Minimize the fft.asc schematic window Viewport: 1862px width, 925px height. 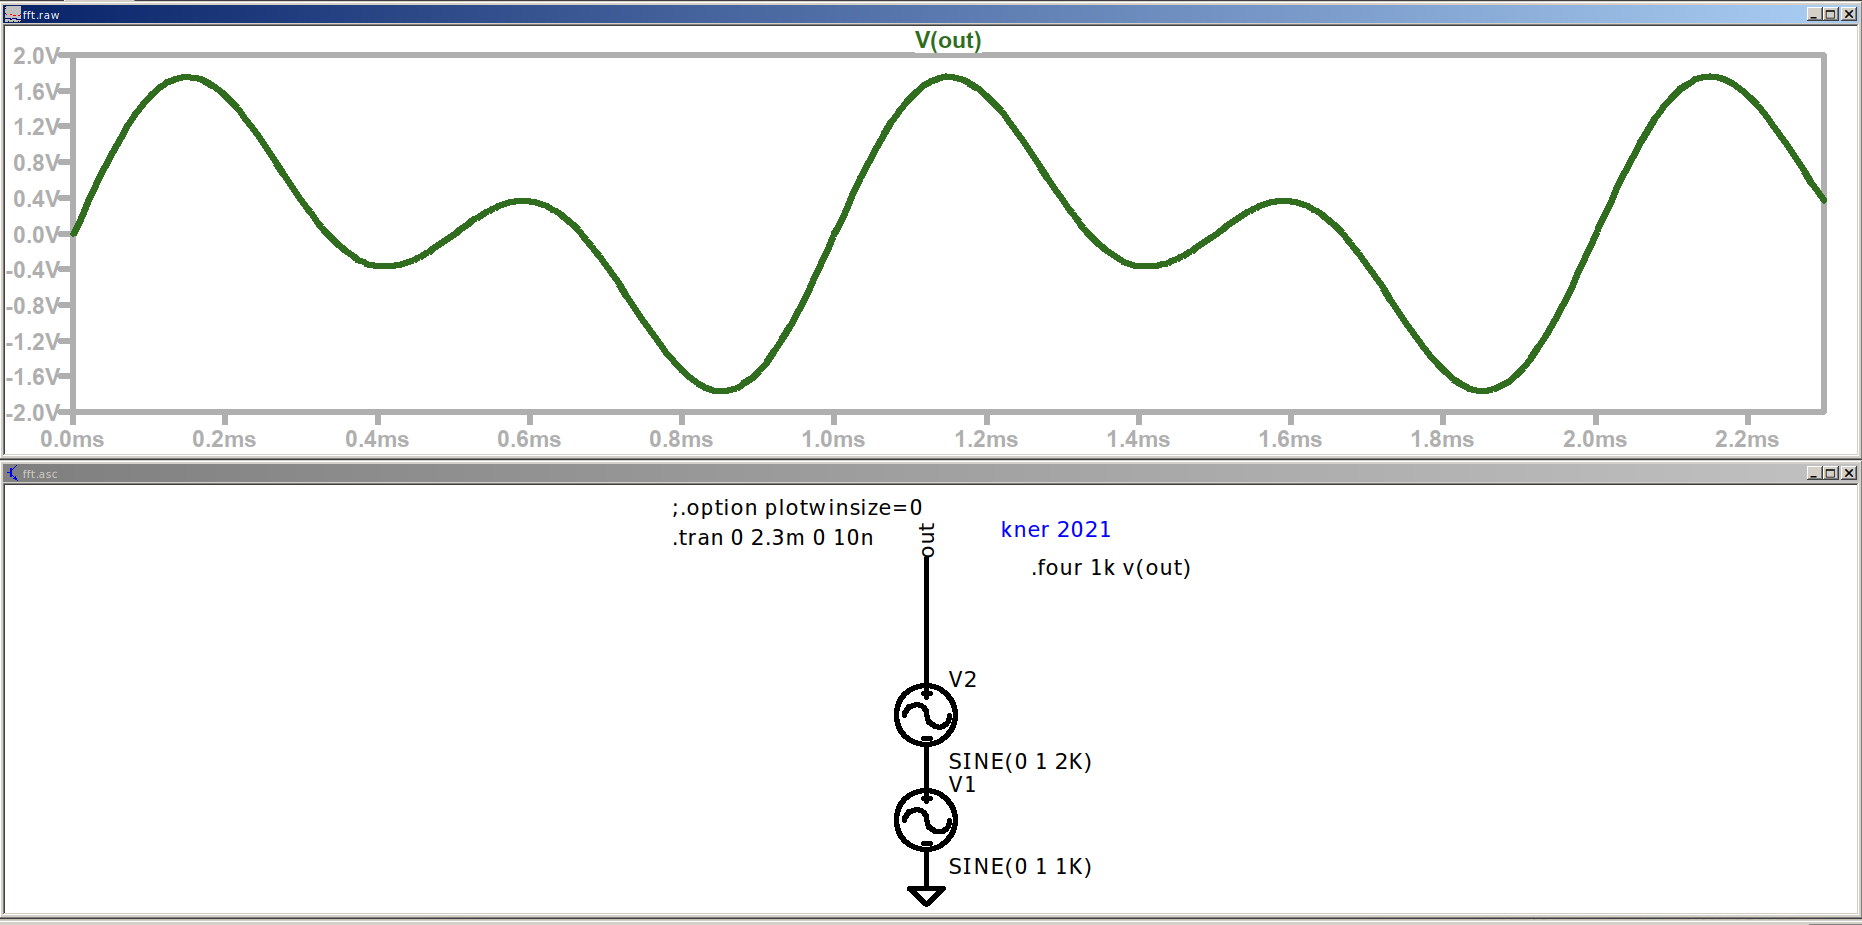pyautogui.click(x=1814, y=473)
